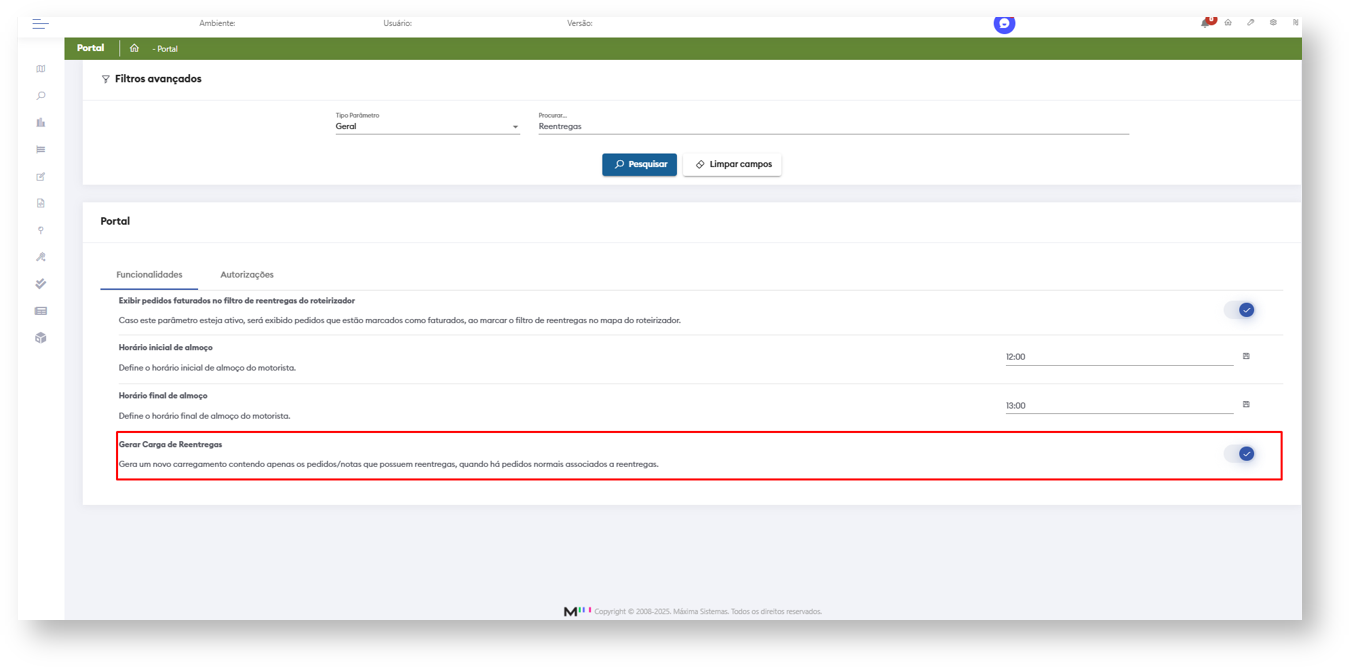The image size is (1350, 668).
Task: Go to home via green breadcrumb icon
Action: [134, 48]
